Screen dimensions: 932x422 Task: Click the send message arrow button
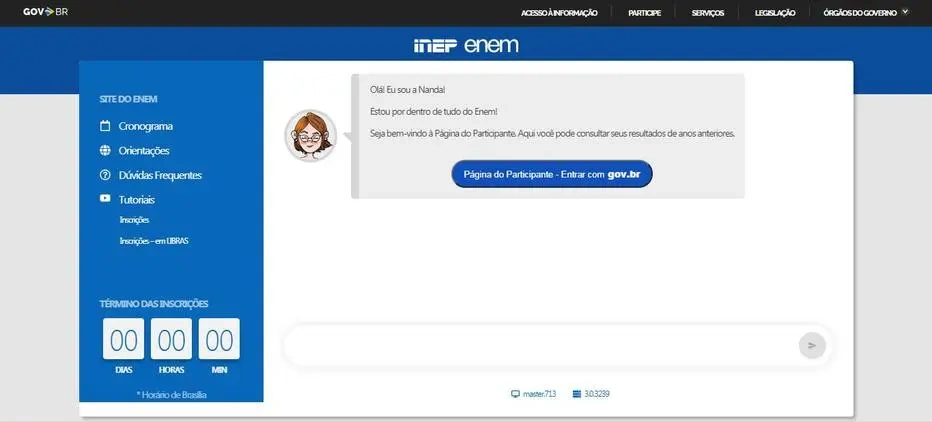click(812, 345)
